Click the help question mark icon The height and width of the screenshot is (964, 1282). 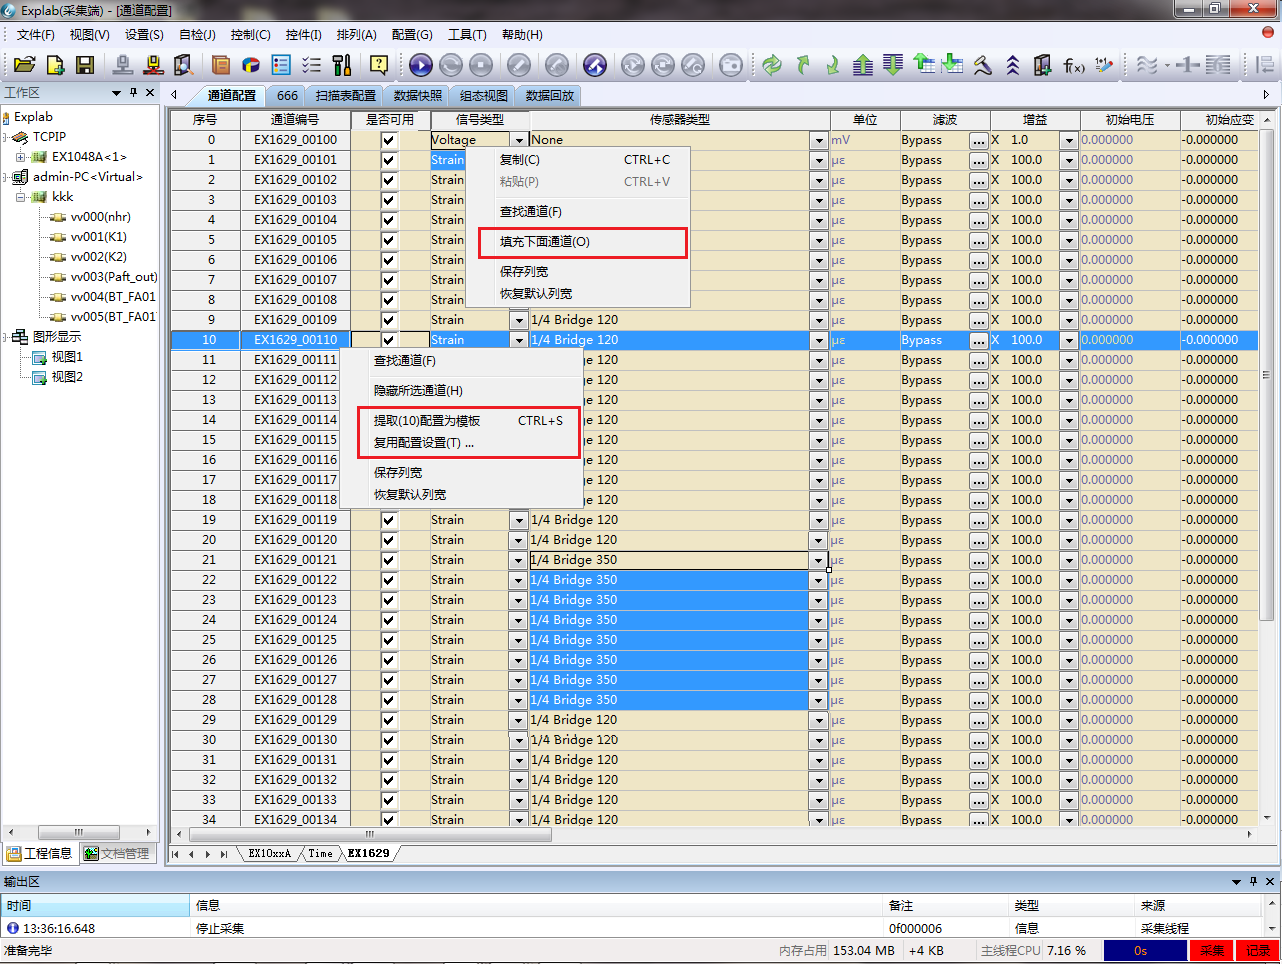(379, 65)
